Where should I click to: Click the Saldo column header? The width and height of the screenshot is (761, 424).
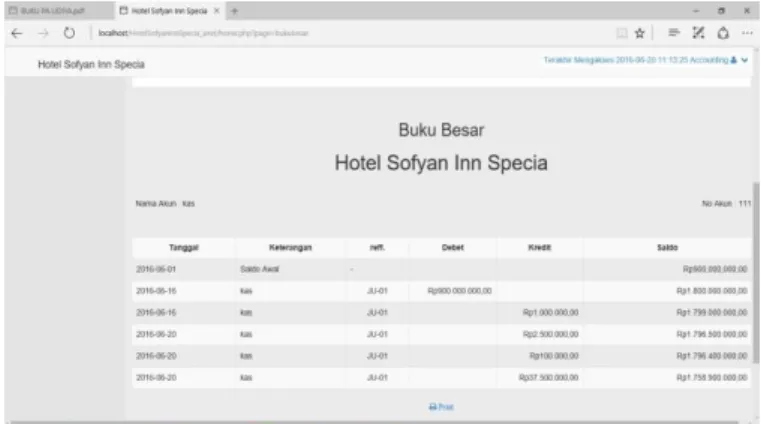tap(667, 247)
